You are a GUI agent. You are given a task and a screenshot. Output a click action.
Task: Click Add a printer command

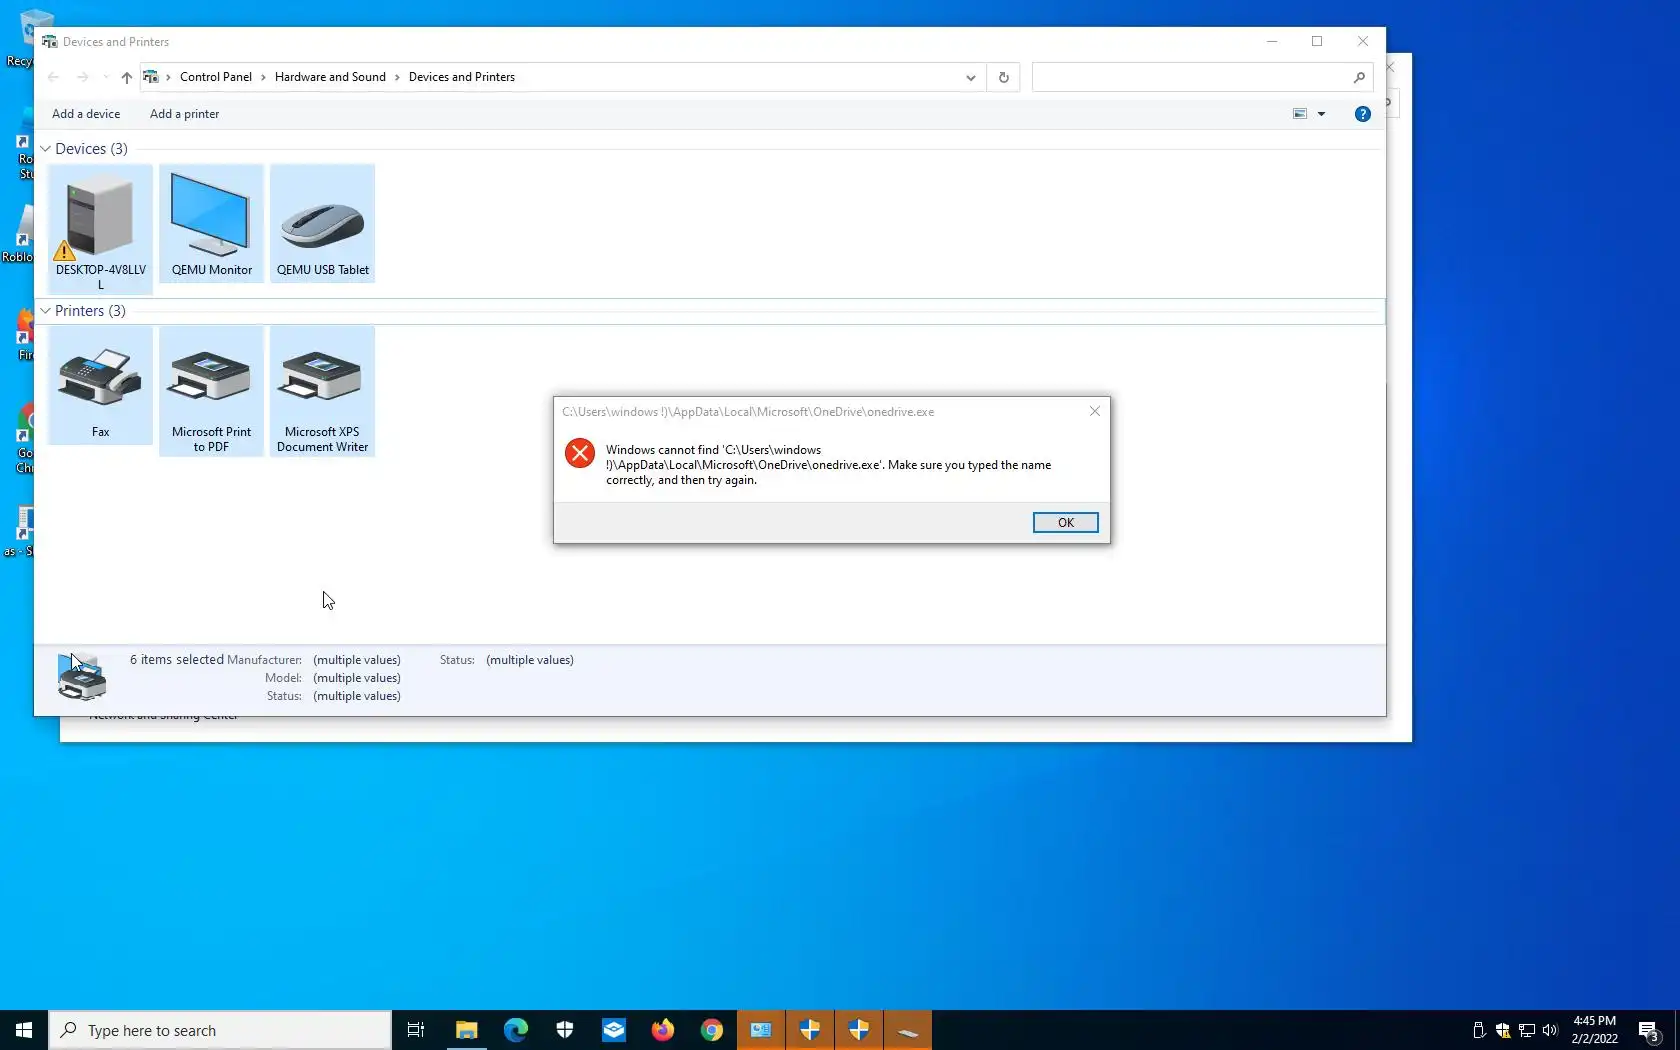pyautogui.click(x=184, y=114)
